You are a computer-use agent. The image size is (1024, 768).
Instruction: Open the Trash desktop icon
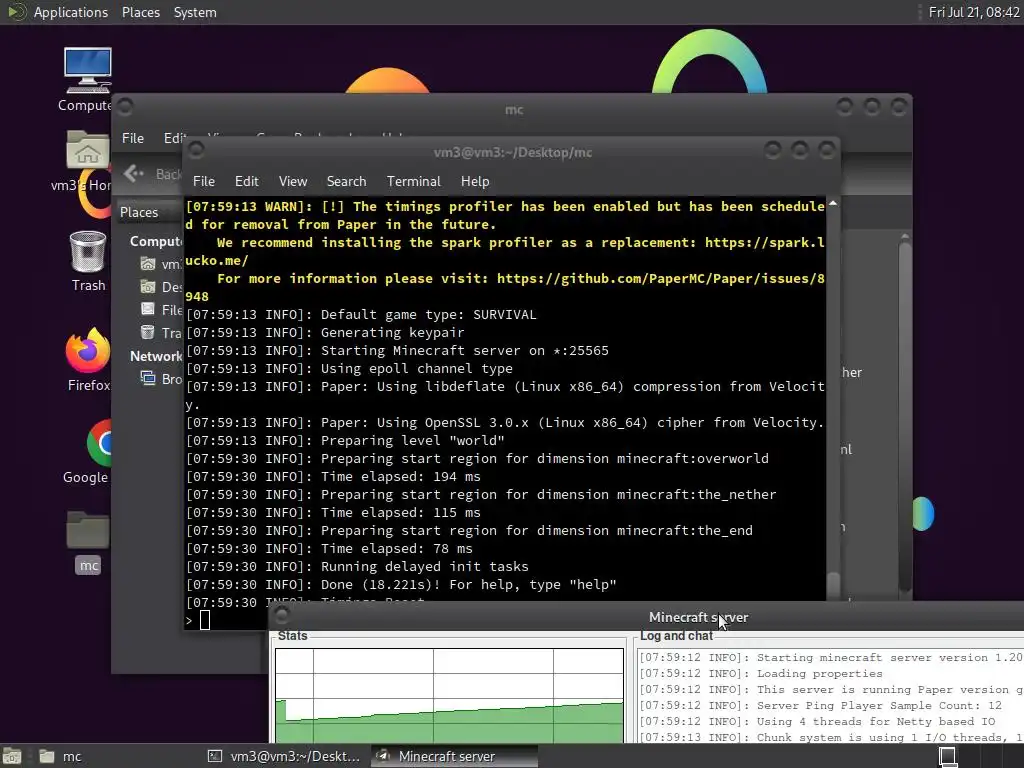pos(88,261)
